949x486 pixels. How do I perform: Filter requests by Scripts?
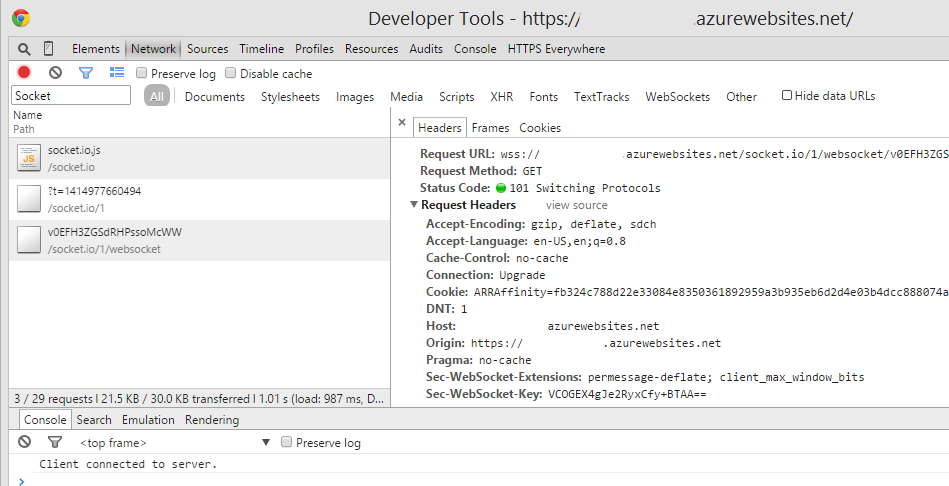click(x=456, y=97)
